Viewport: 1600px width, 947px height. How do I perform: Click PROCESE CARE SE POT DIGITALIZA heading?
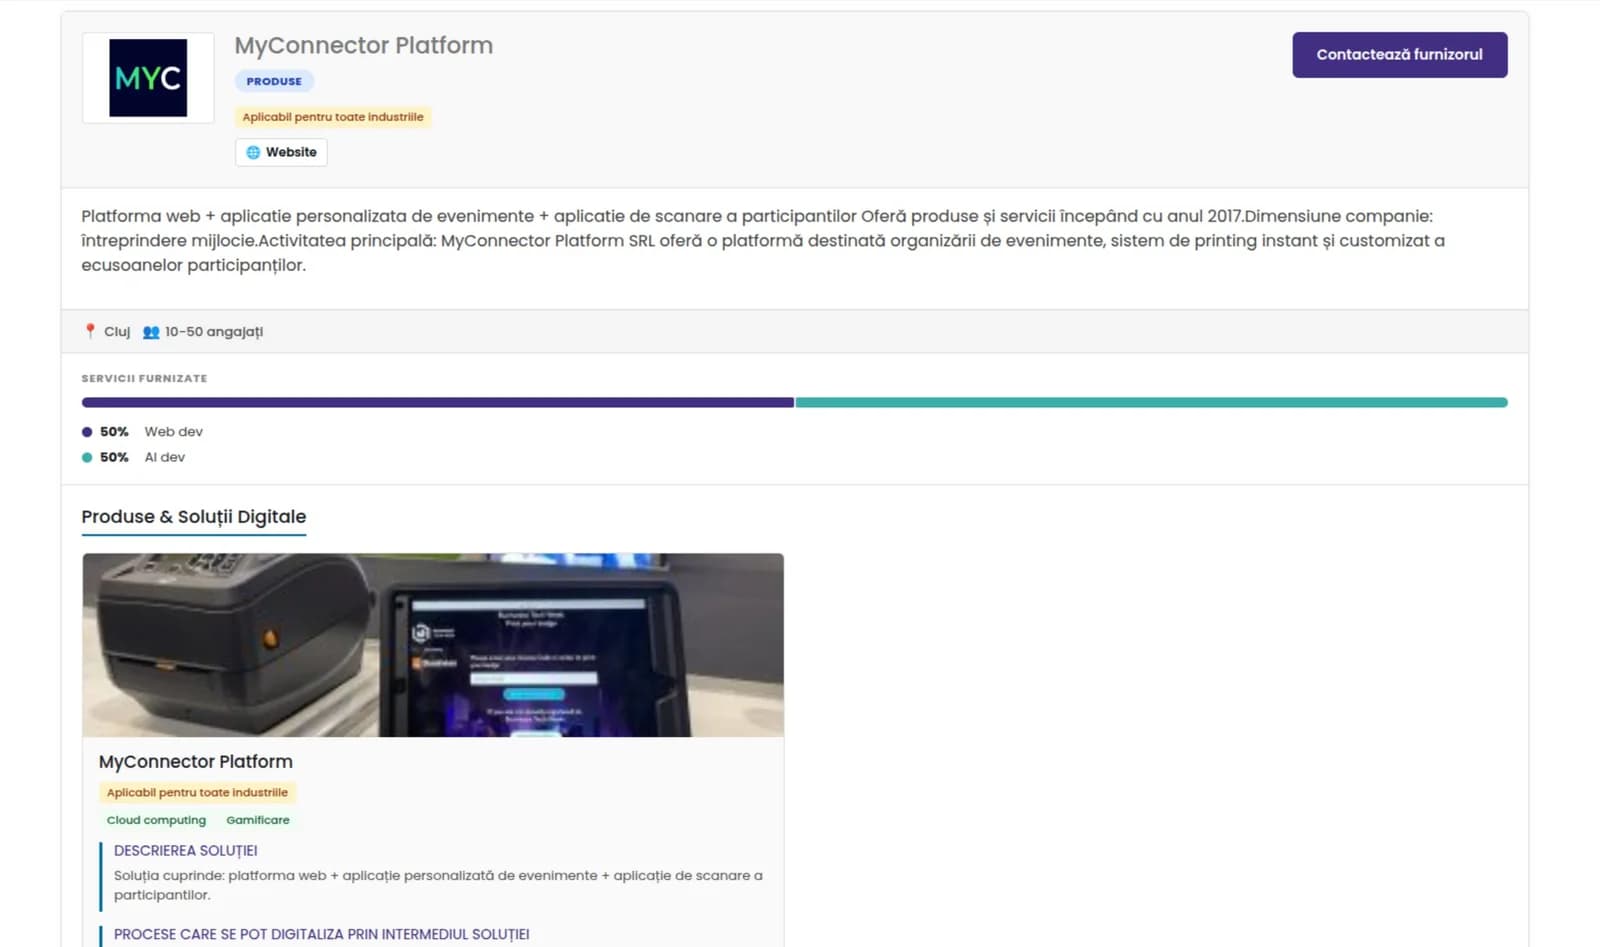point(322,934)
